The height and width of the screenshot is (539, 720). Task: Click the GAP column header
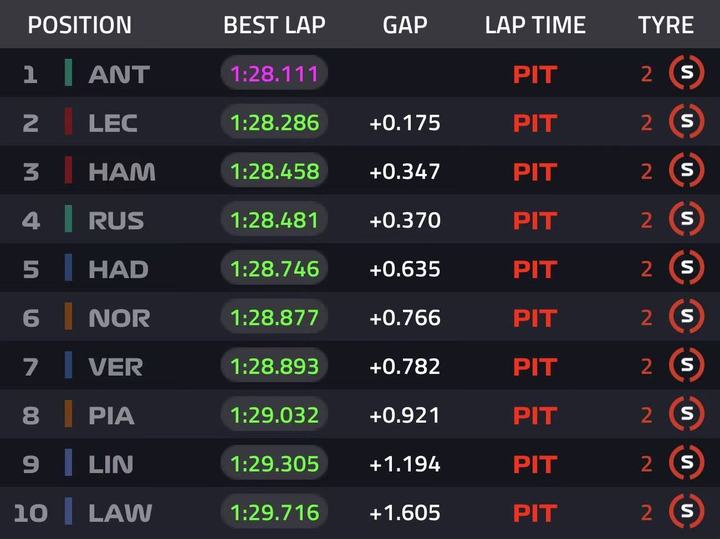point(405,25)
